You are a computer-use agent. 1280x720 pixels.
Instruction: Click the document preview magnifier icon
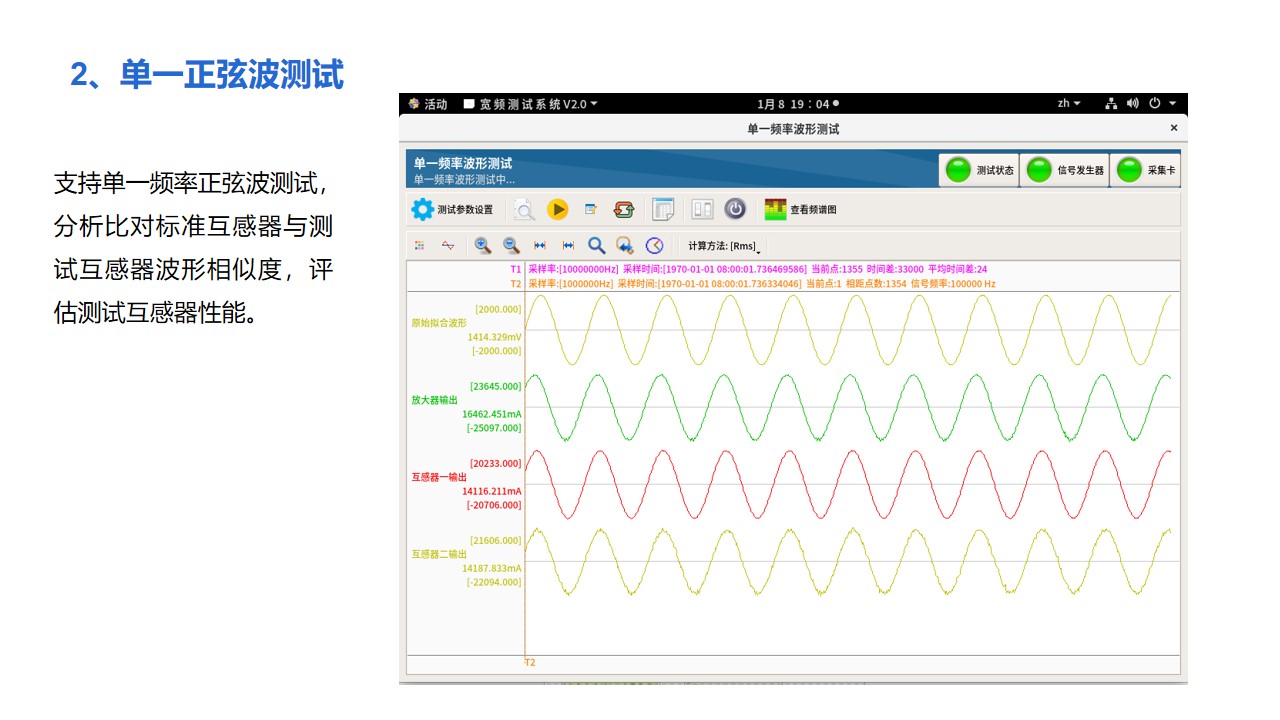click(x=524, y=209)
